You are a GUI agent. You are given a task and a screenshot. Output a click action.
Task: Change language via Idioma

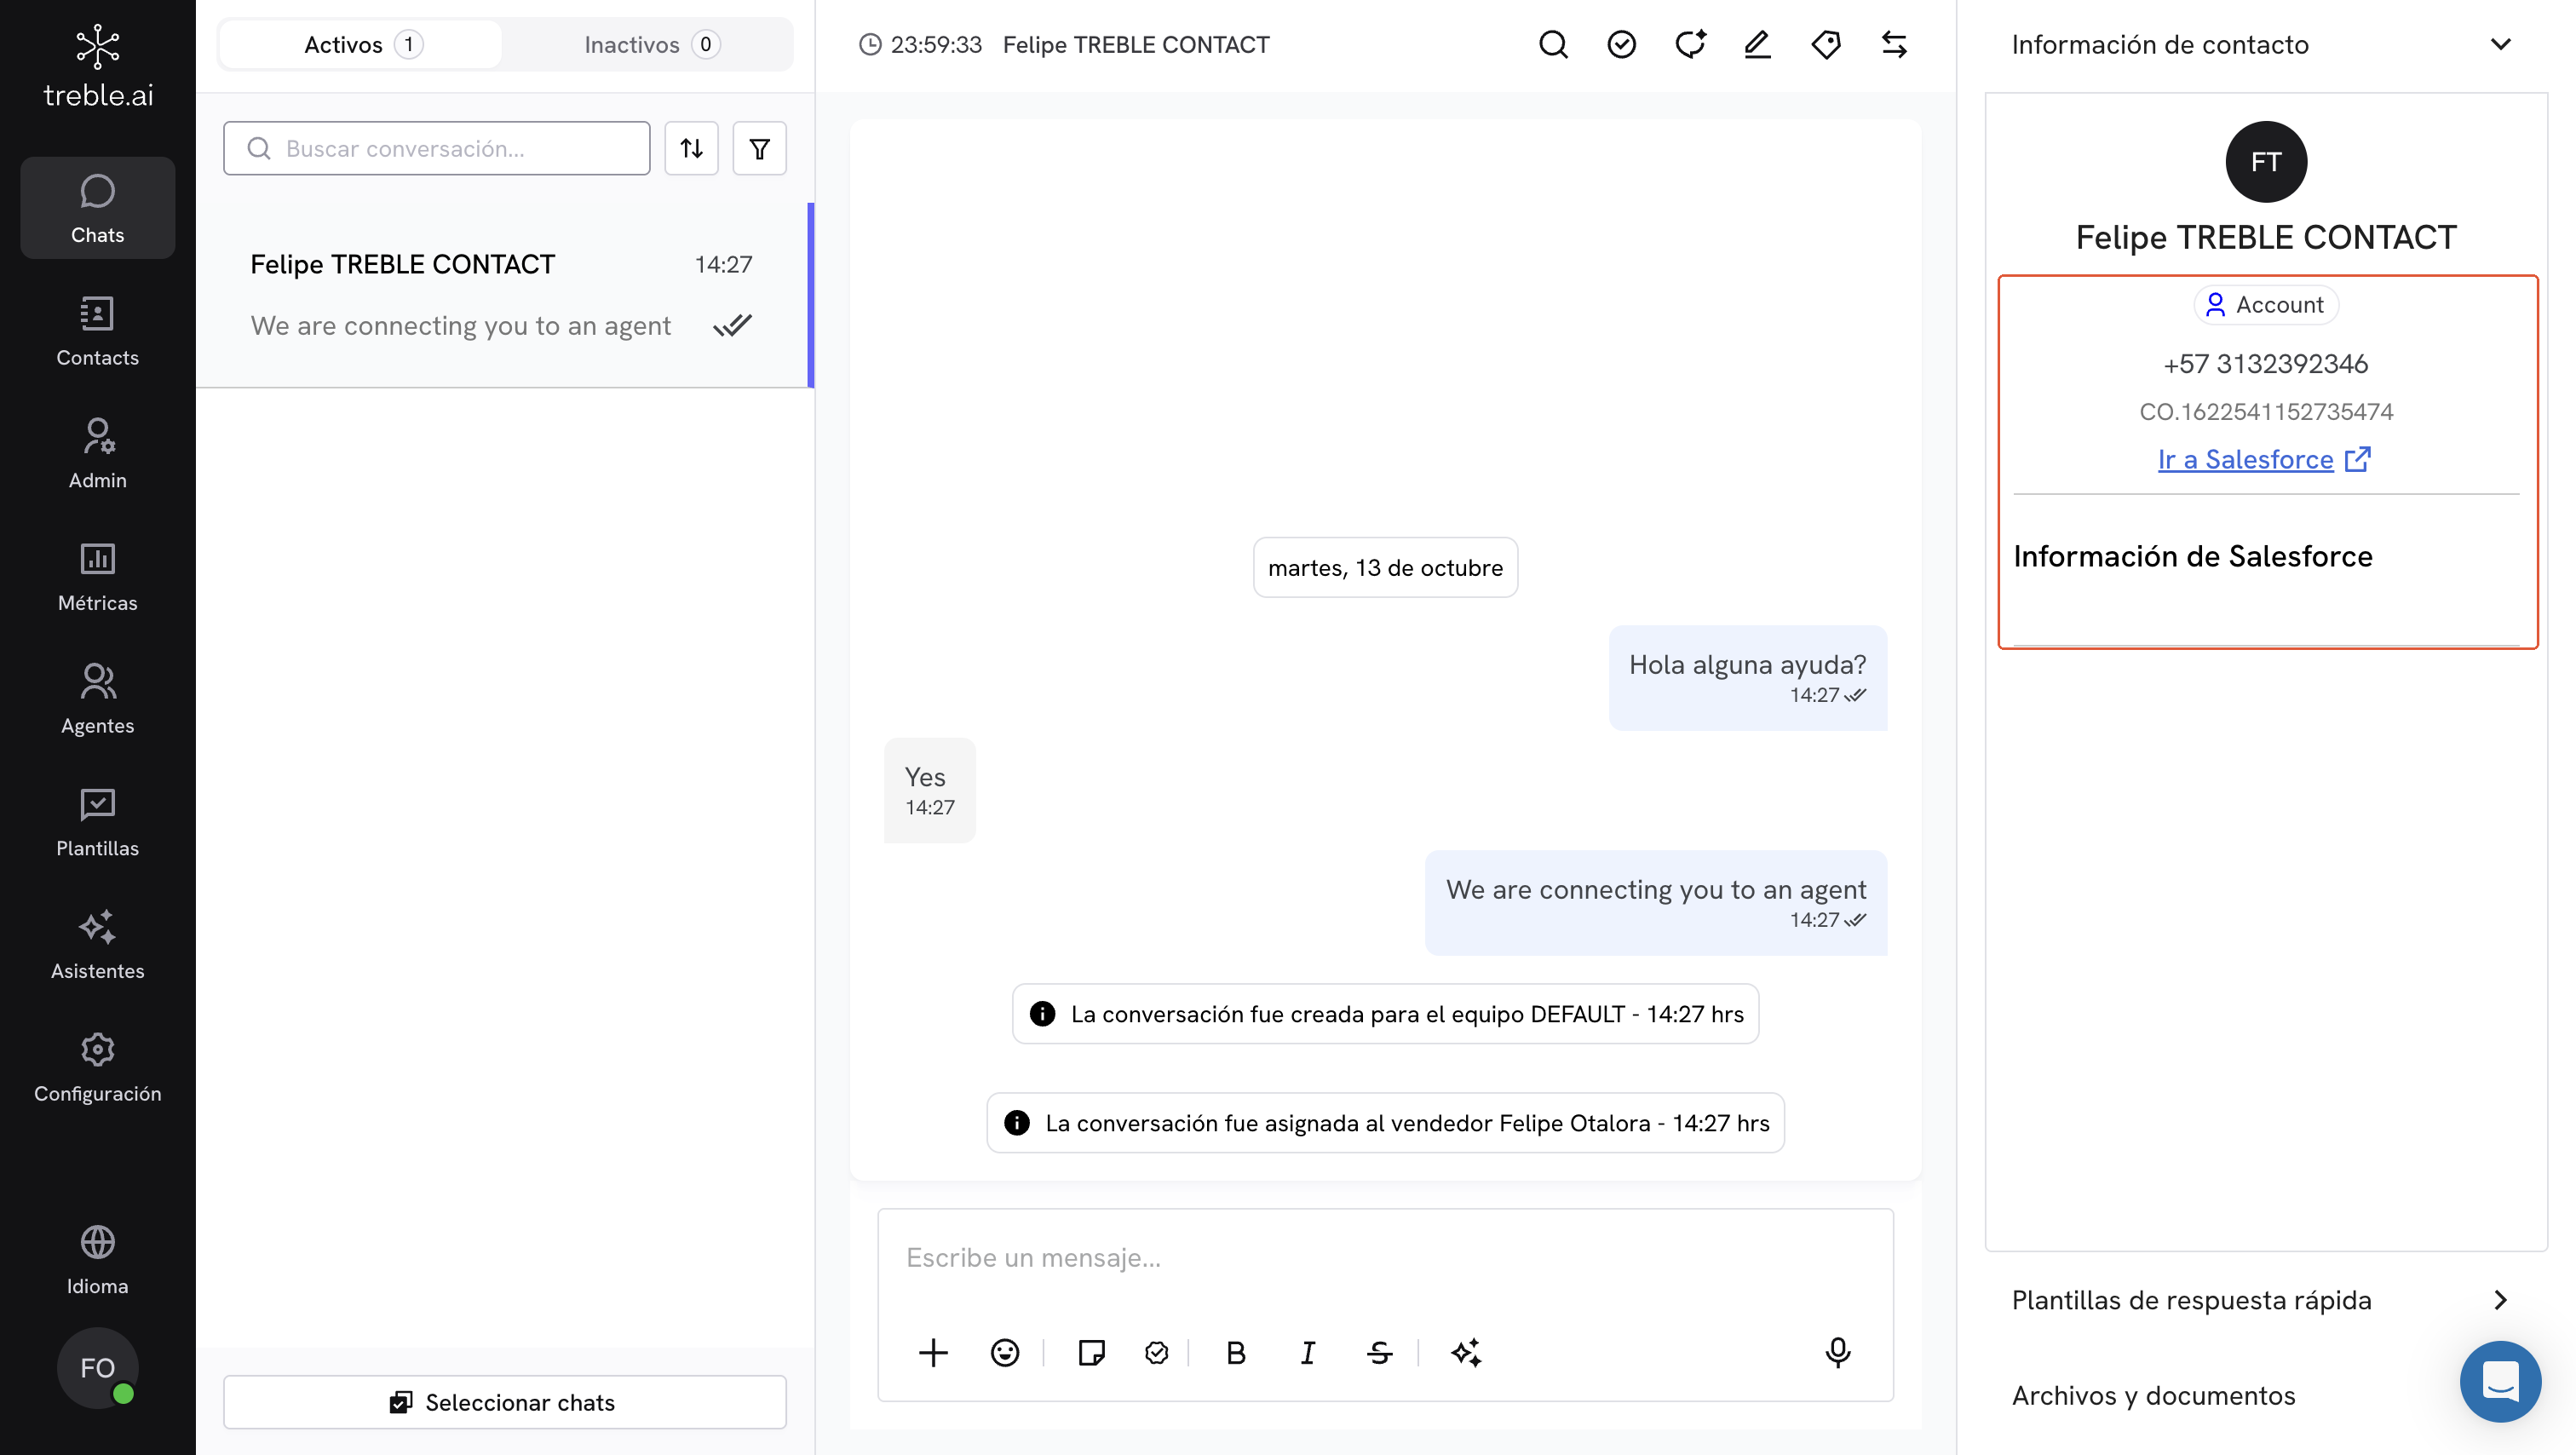click(x=97, y=1259)
